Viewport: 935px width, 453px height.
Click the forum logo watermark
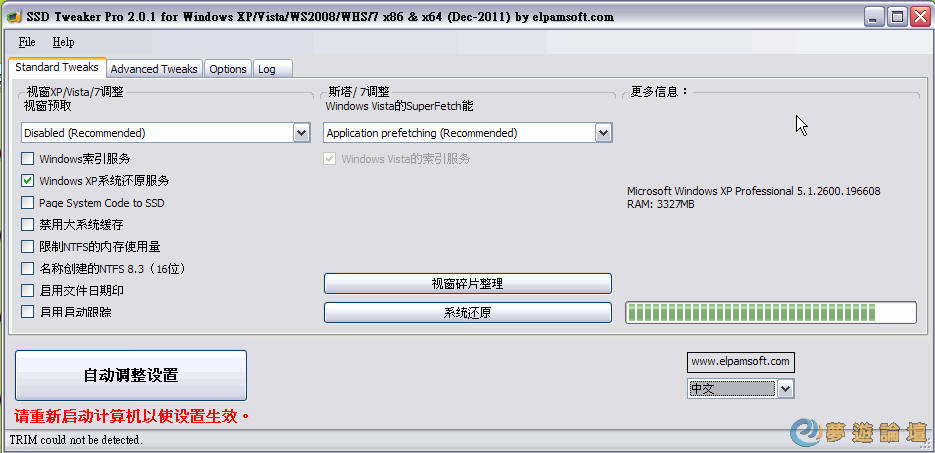(x=859, y=432)
